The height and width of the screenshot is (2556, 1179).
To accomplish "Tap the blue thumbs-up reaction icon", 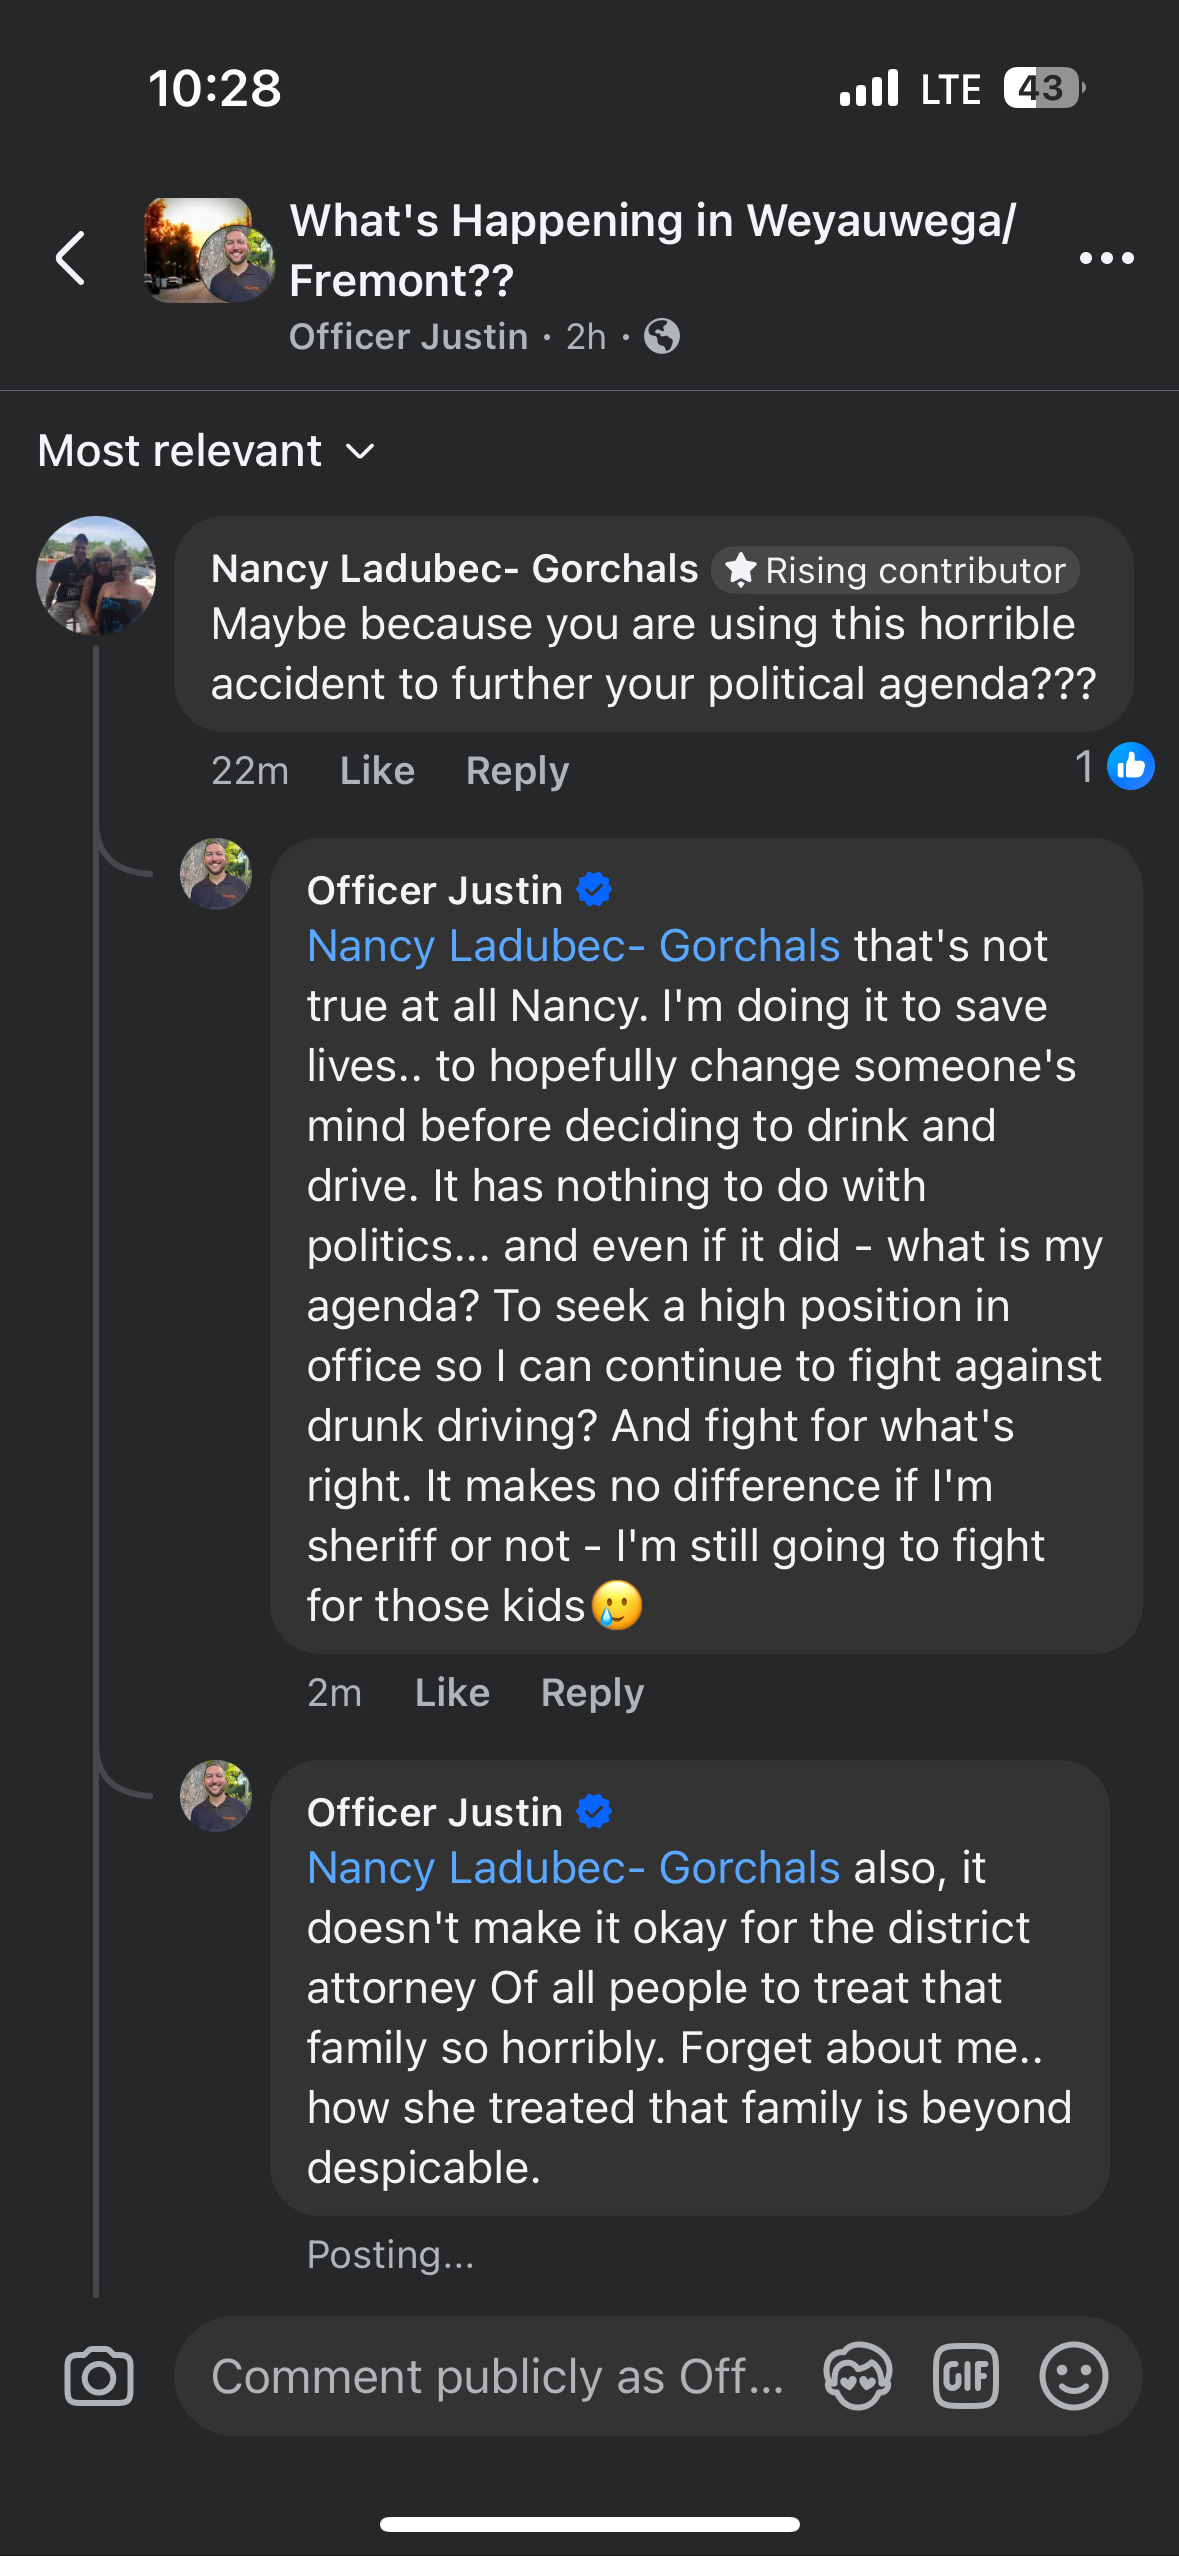I will [x=1130, y=767].
